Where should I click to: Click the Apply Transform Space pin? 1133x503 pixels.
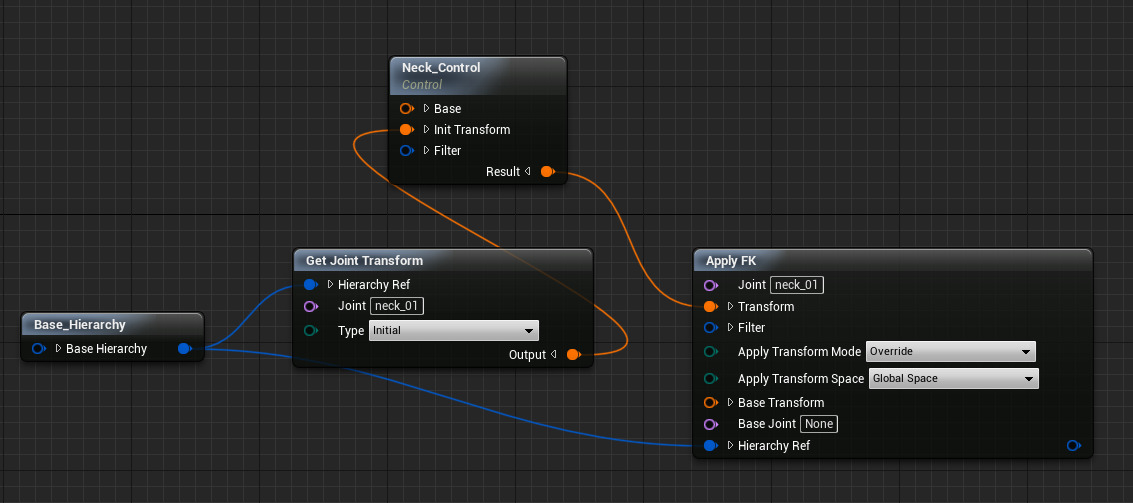pyautogui.click(x=711, y=378)
